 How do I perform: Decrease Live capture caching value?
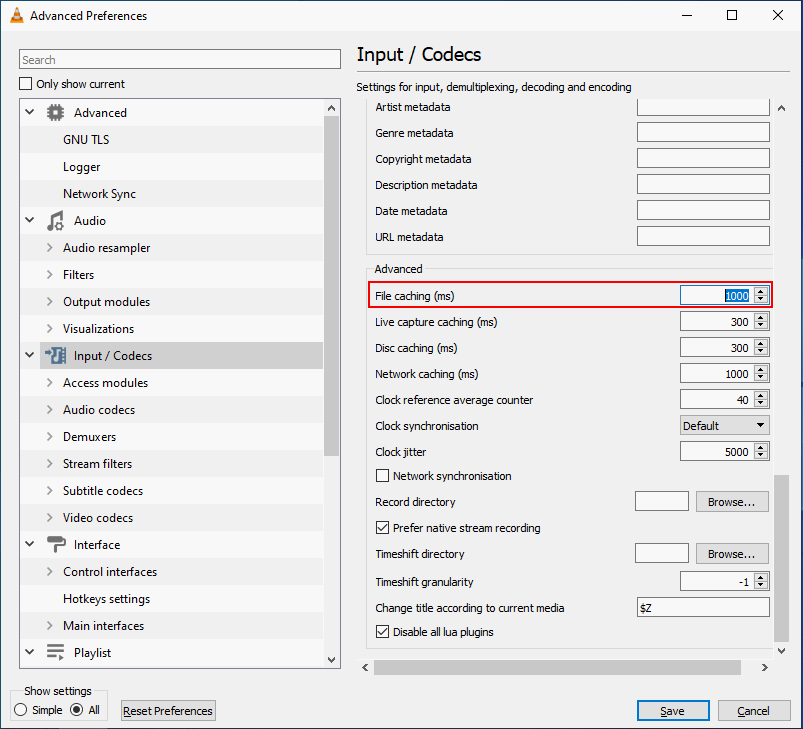tap(762, 326)
